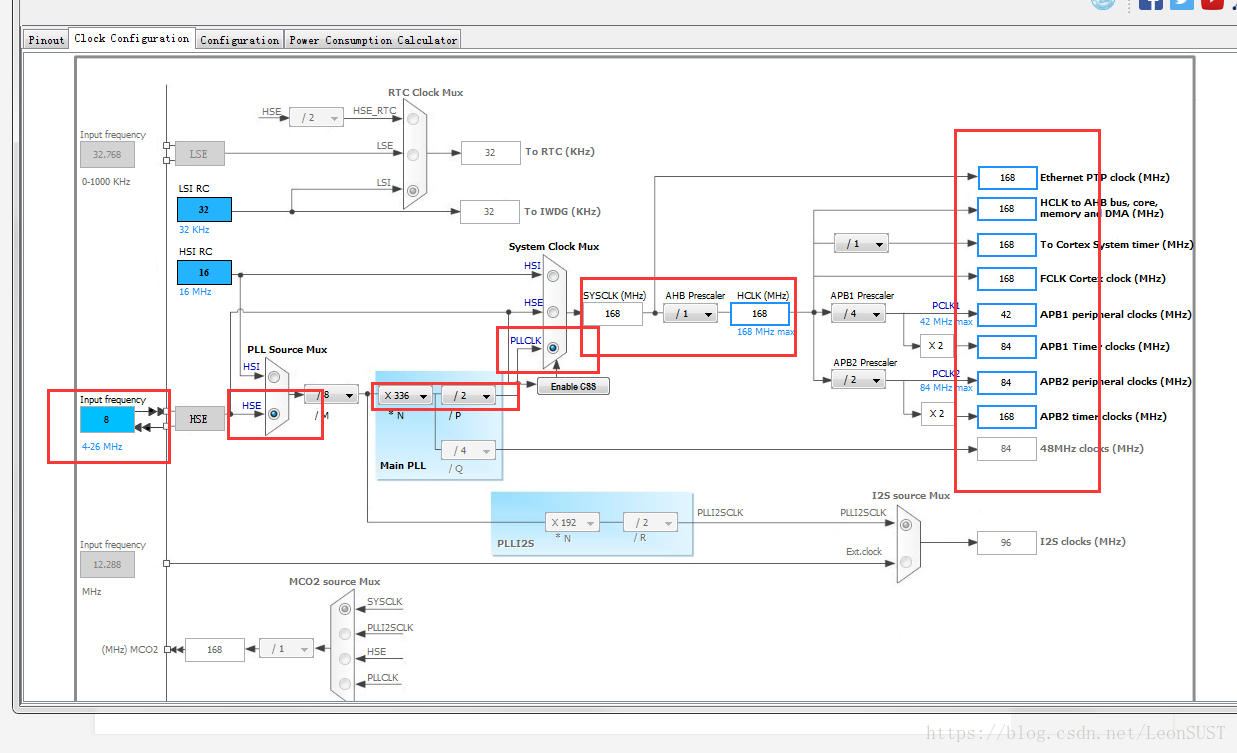This screenshot has width=1237, height=753.
Task: Click the LSI RC 32 block
Action: [204, 209]
